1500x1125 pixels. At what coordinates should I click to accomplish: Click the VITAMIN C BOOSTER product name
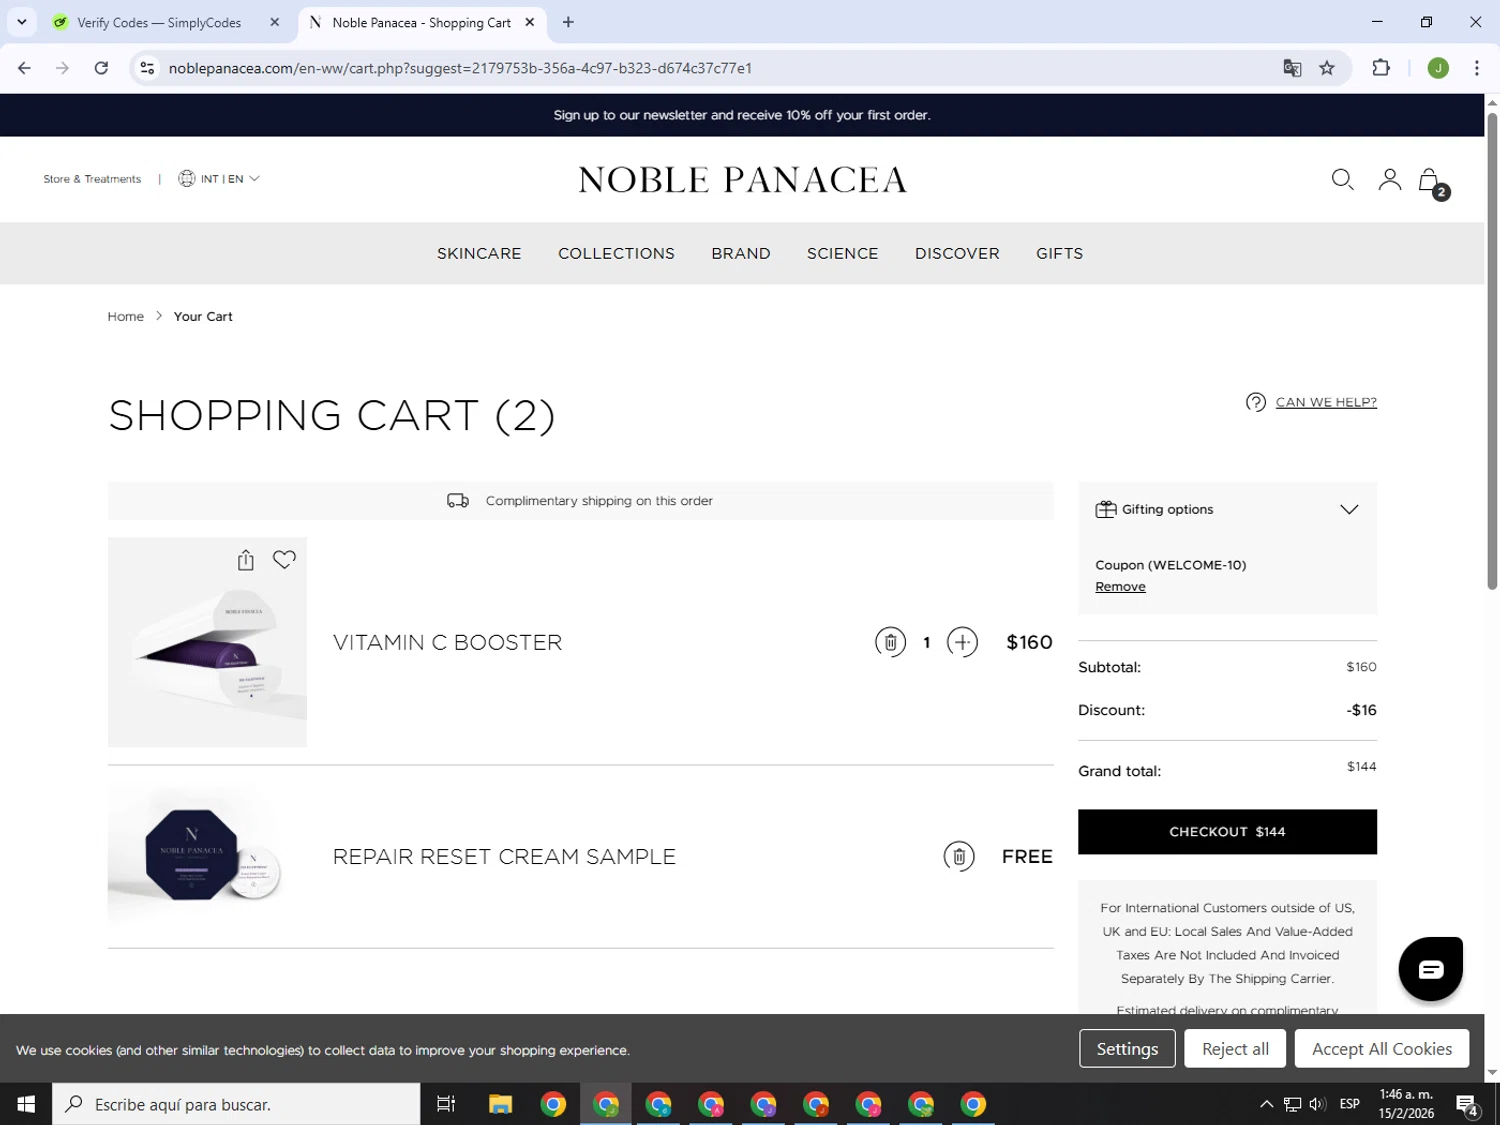point(447,642)
